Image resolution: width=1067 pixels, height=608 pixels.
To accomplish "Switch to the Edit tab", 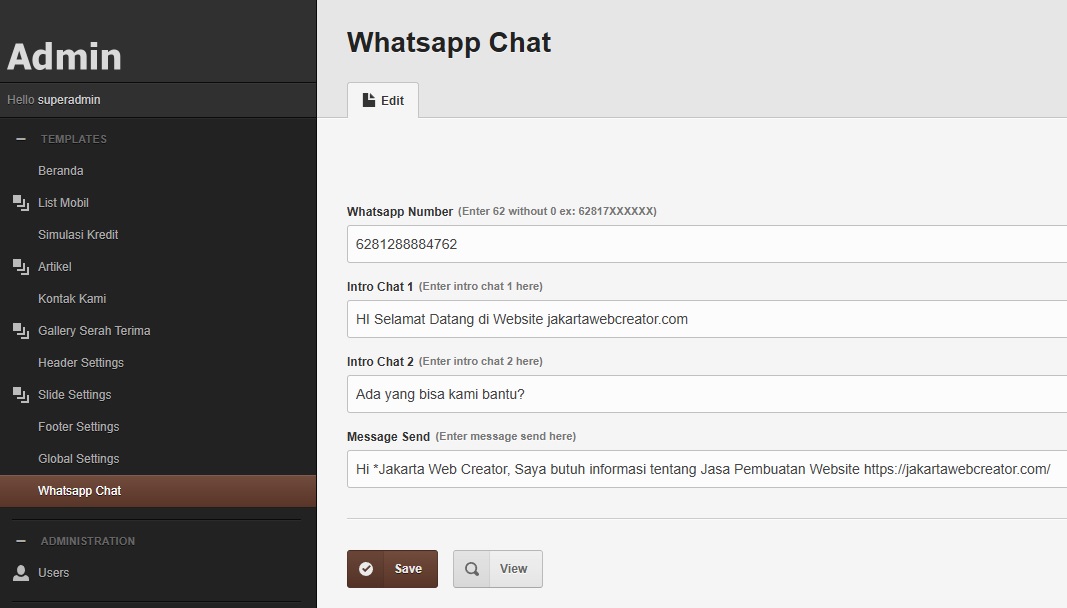I will click(x=383, y=101).
